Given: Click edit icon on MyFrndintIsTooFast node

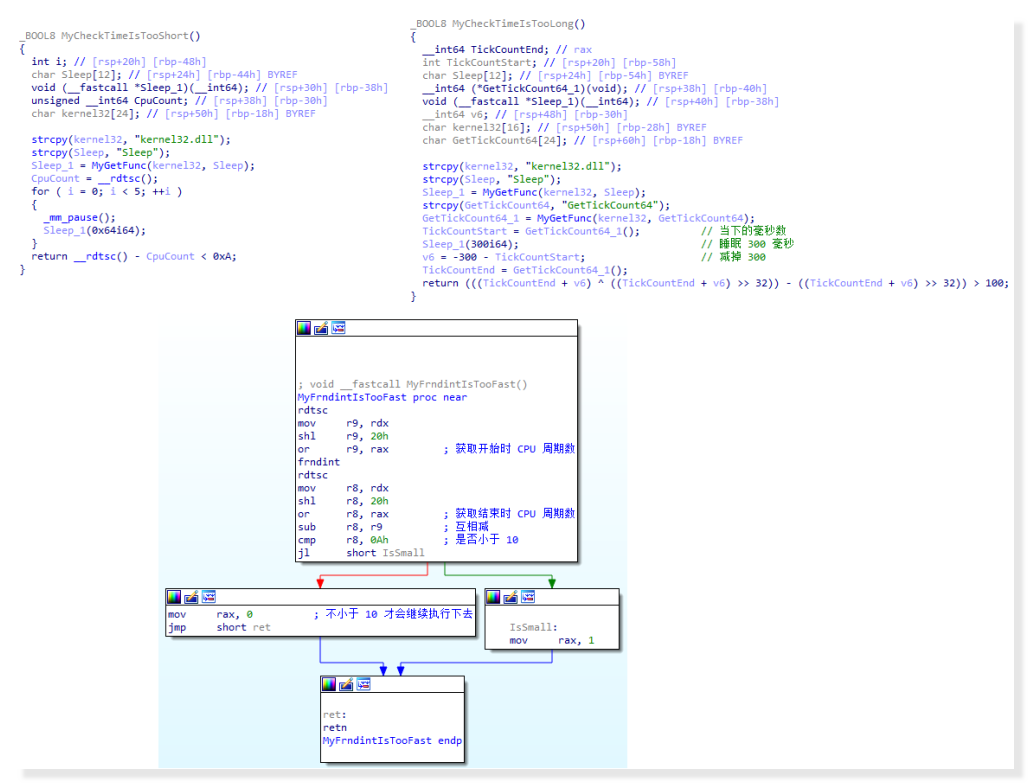Looking at the screenshot, I should pyautogui.click(x=321, y=328).
